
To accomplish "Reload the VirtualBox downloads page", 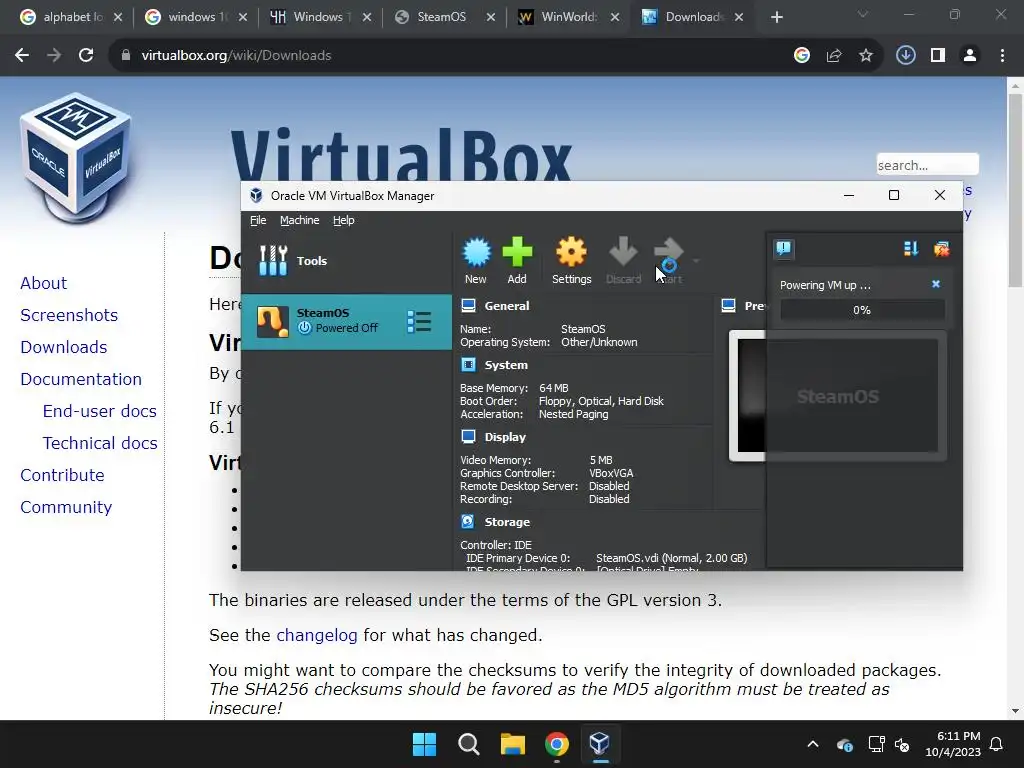I will [86, 56].
